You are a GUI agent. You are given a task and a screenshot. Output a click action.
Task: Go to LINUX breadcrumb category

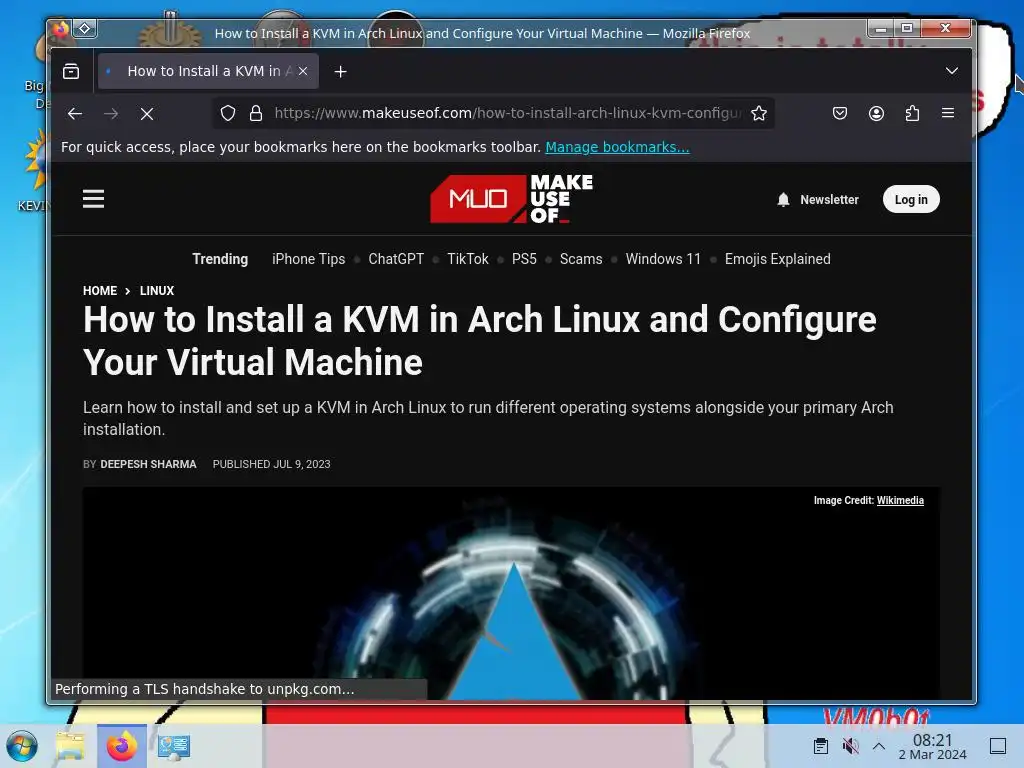(157, 291)
